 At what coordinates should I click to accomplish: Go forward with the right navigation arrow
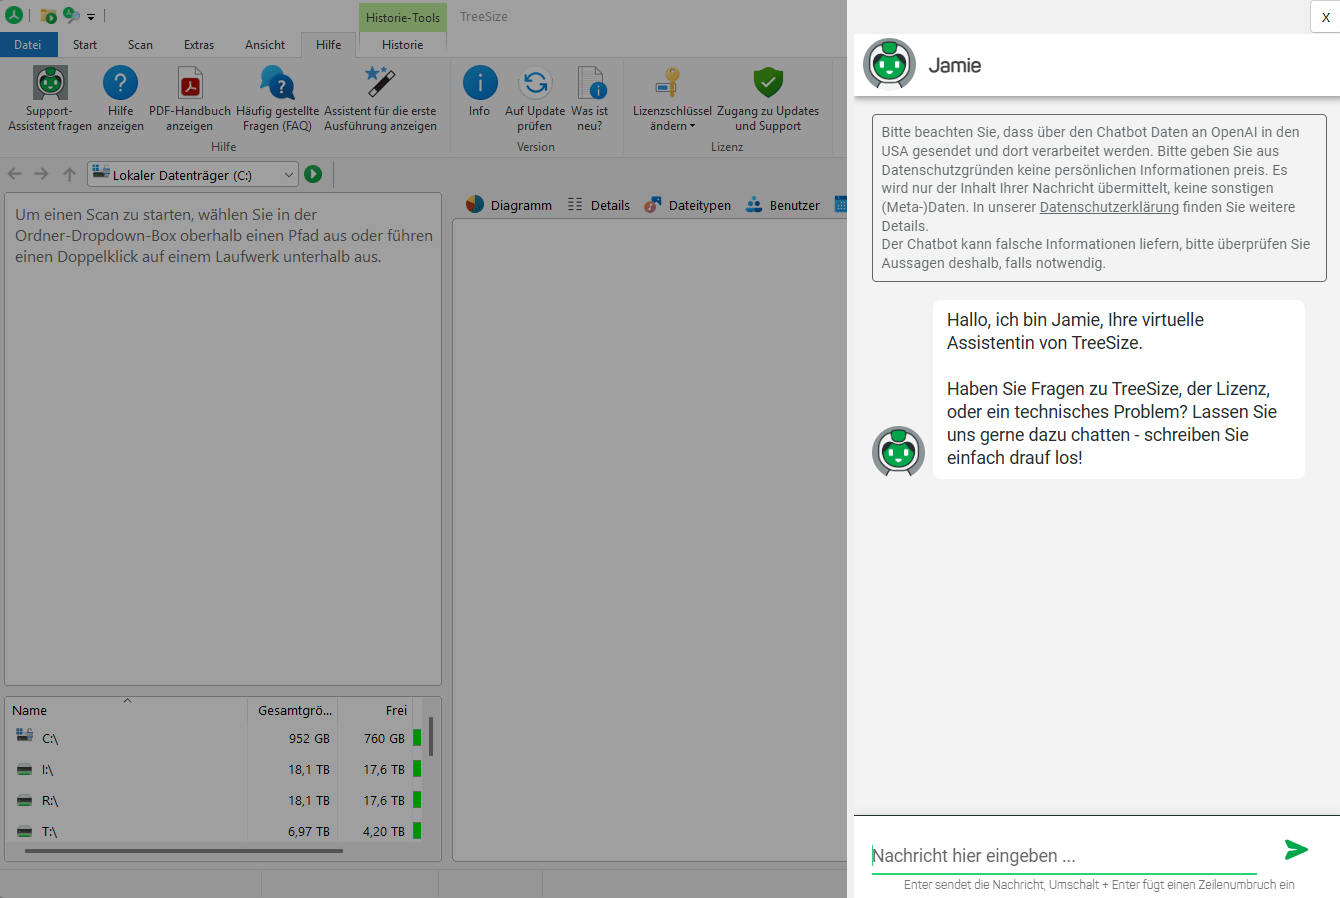click(x=41, y=174)
